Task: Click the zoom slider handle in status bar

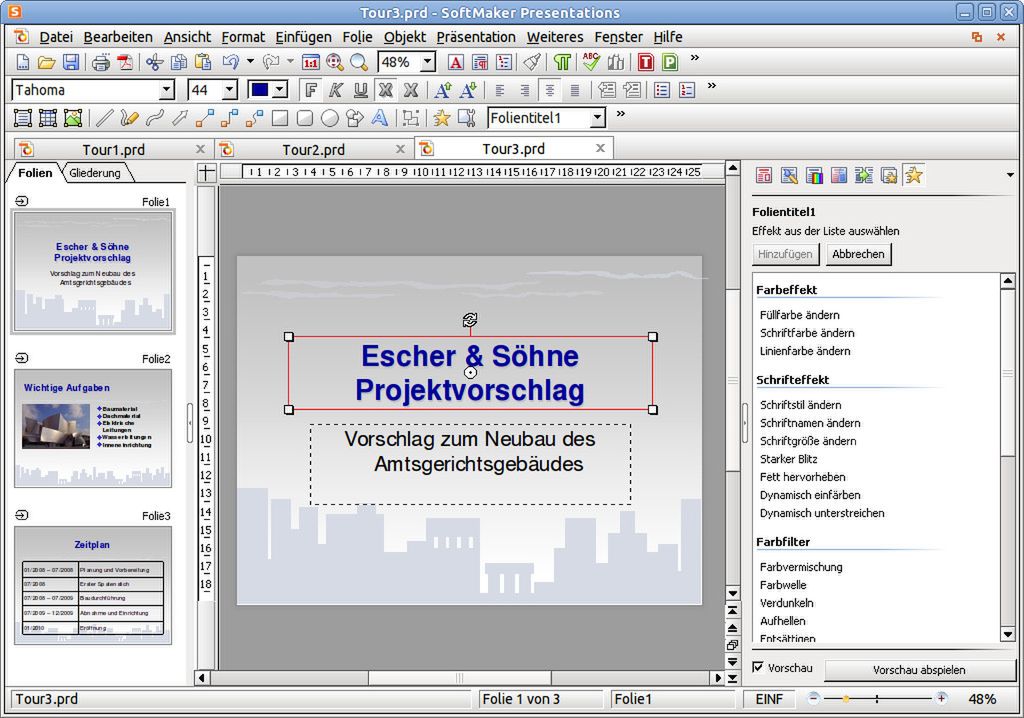Action: tap(846, 699)
